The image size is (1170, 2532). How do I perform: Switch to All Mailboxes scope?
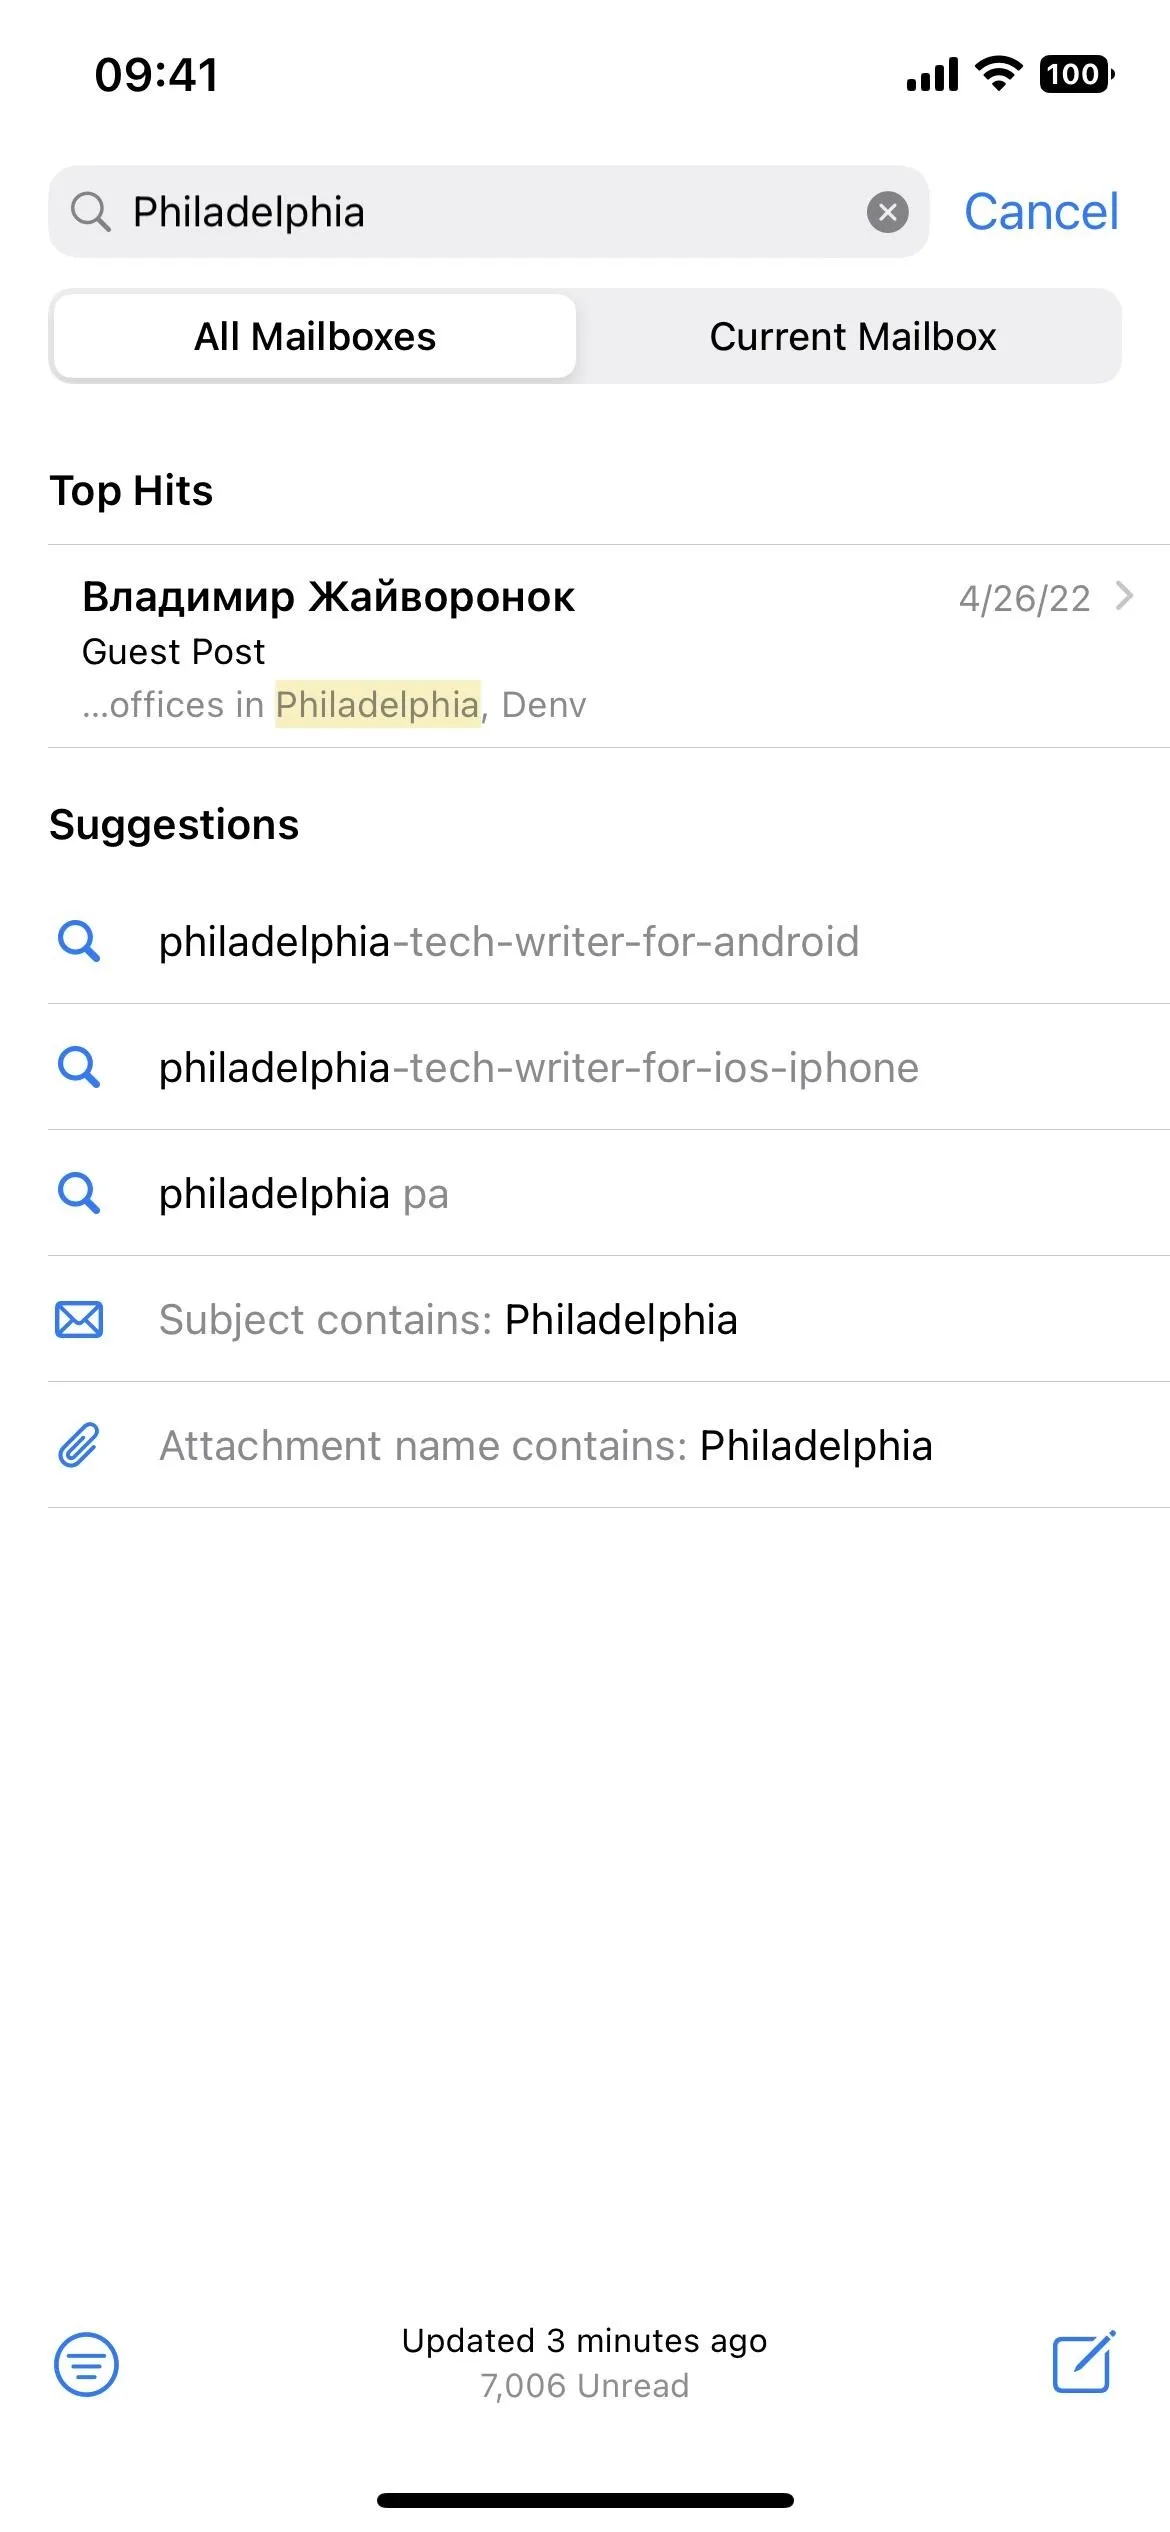[314, 336]
